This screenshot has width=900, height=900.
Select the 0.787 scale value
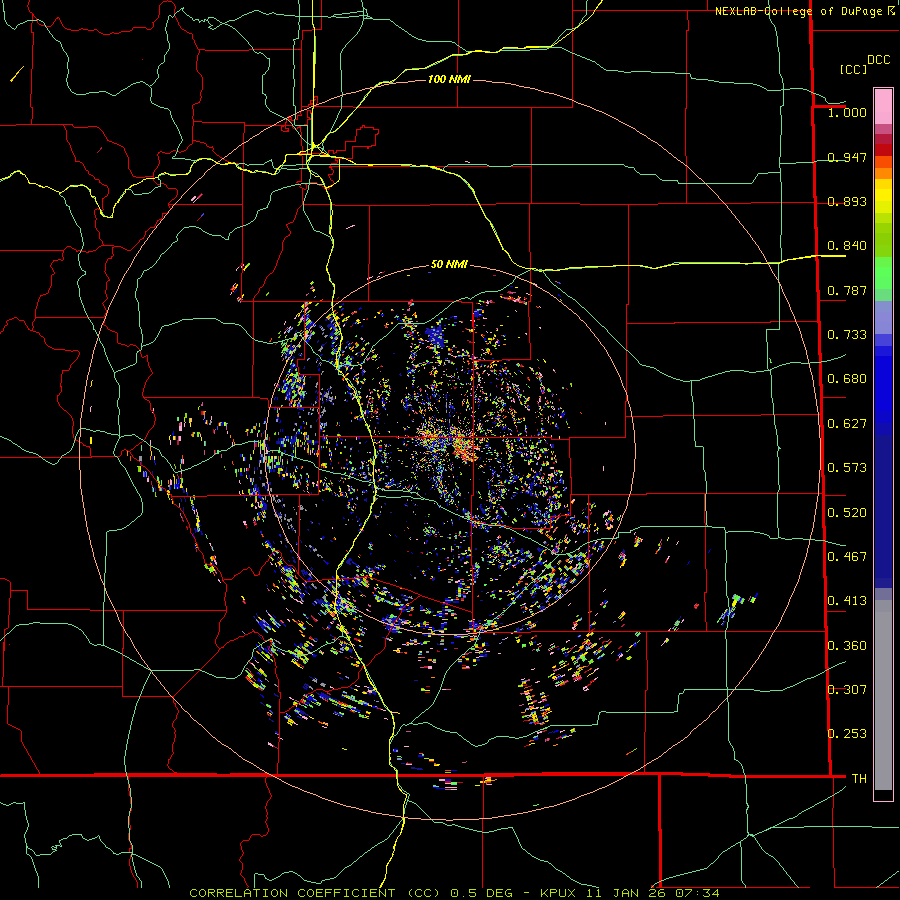pyautogui.click(x=847, y=290)
